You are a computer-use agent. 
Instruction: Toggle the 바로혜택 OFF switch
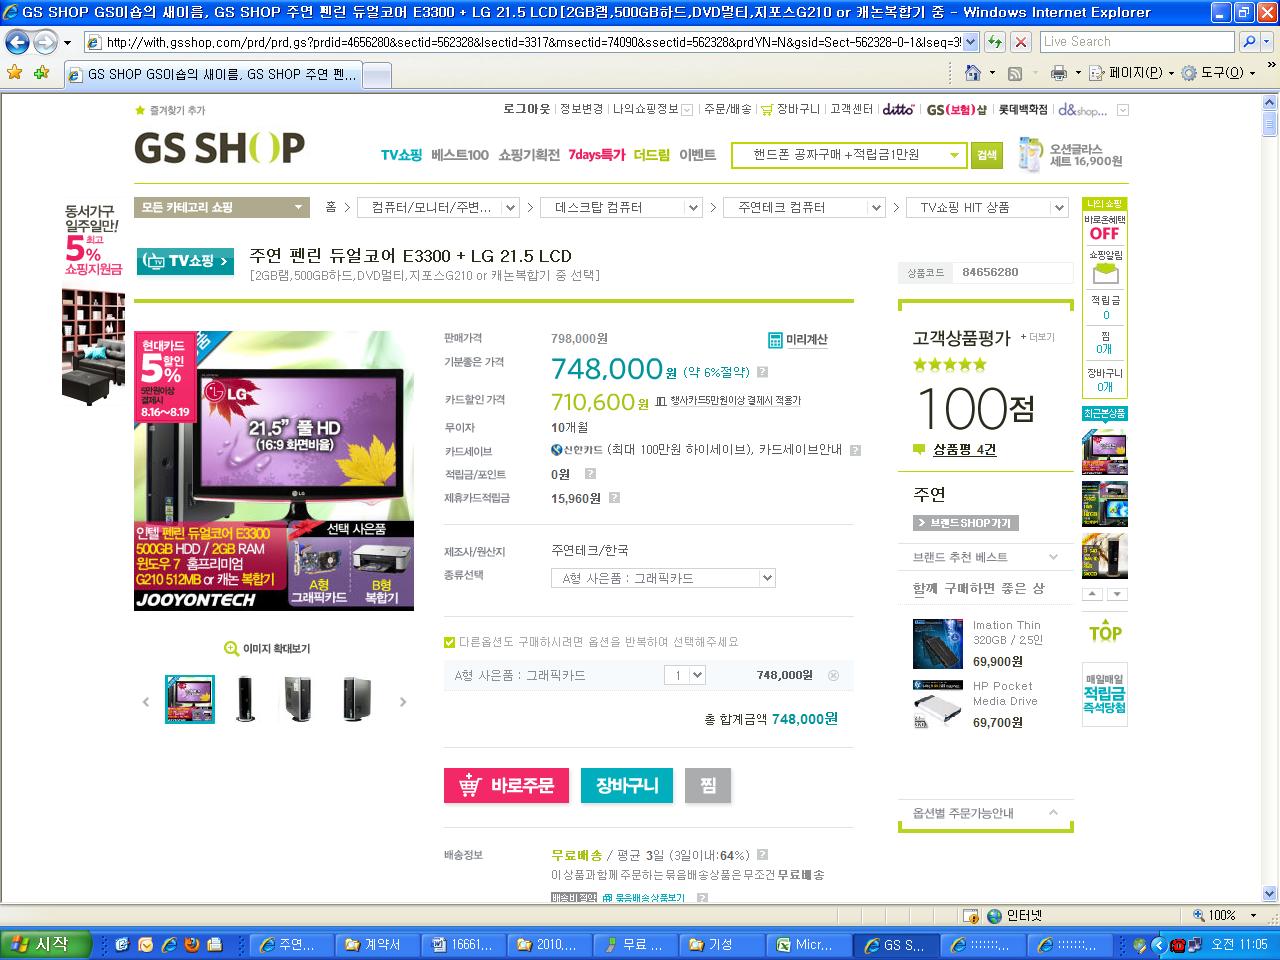tap(1105, 233)
